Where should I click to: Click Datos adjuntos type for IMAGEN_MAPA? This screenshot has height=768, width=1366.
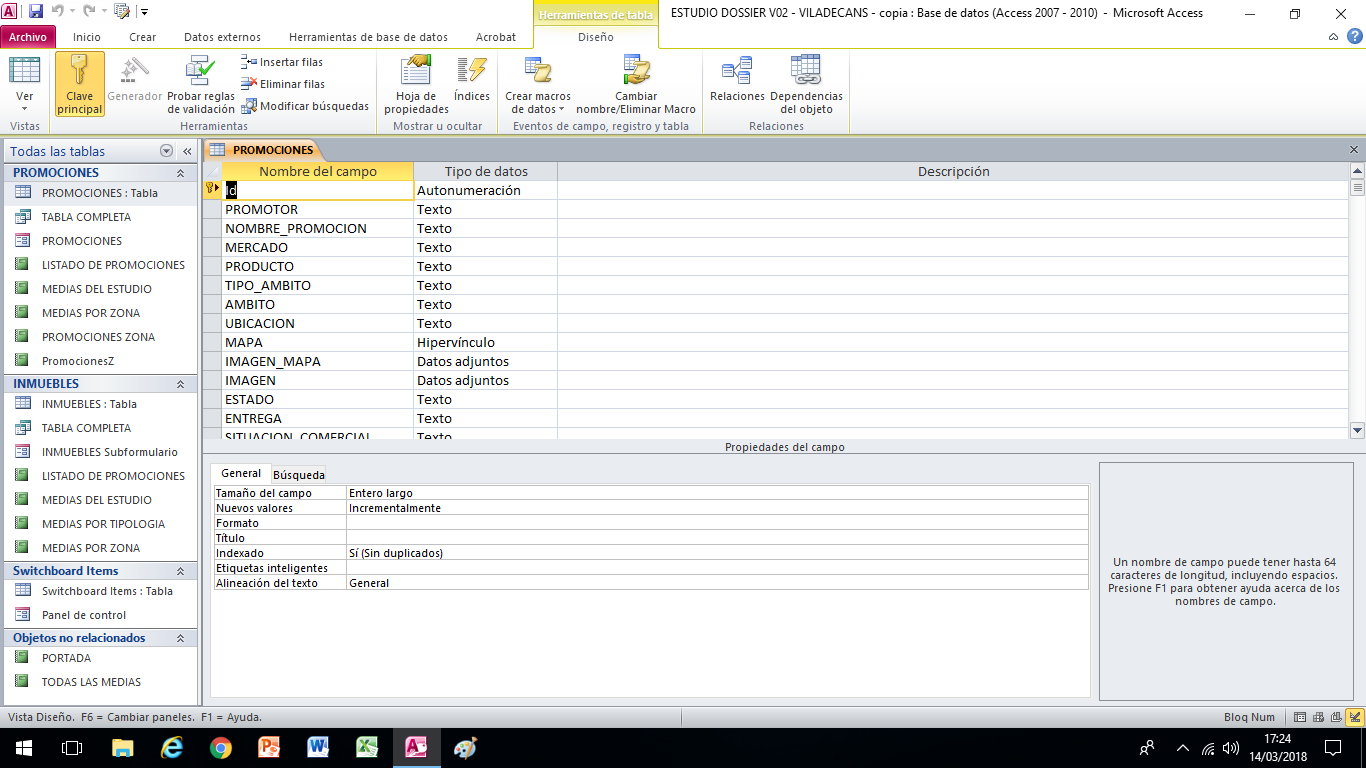click(485, 362)
